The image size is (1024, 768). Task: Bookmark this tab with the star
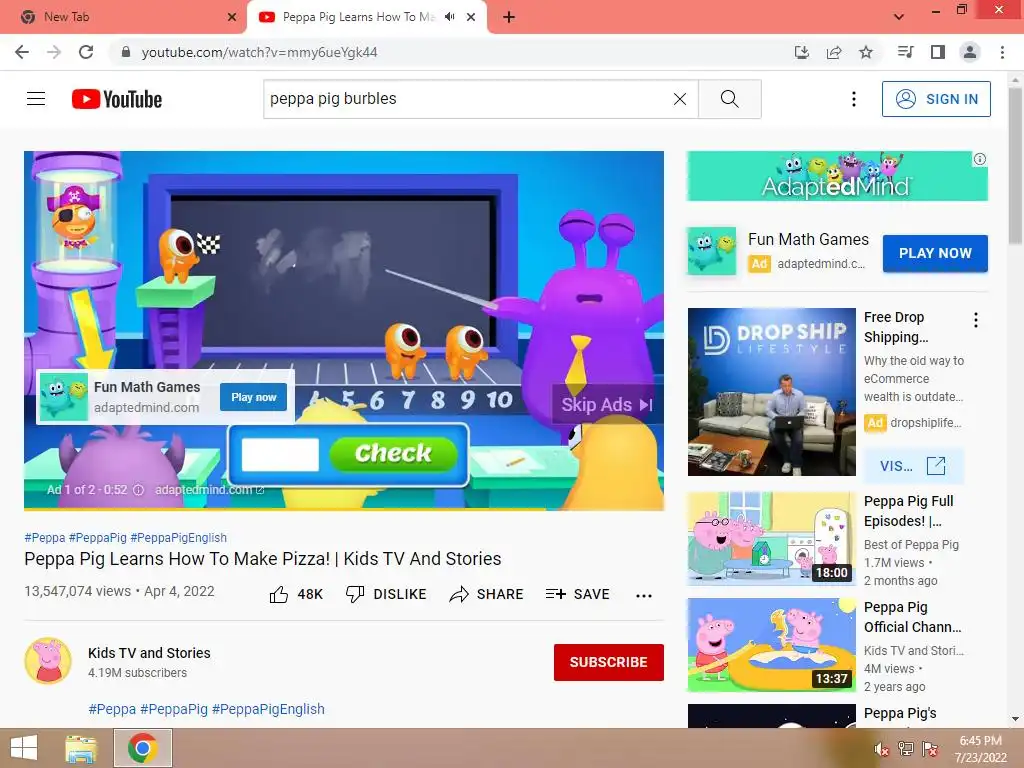[x=866, y=52]
